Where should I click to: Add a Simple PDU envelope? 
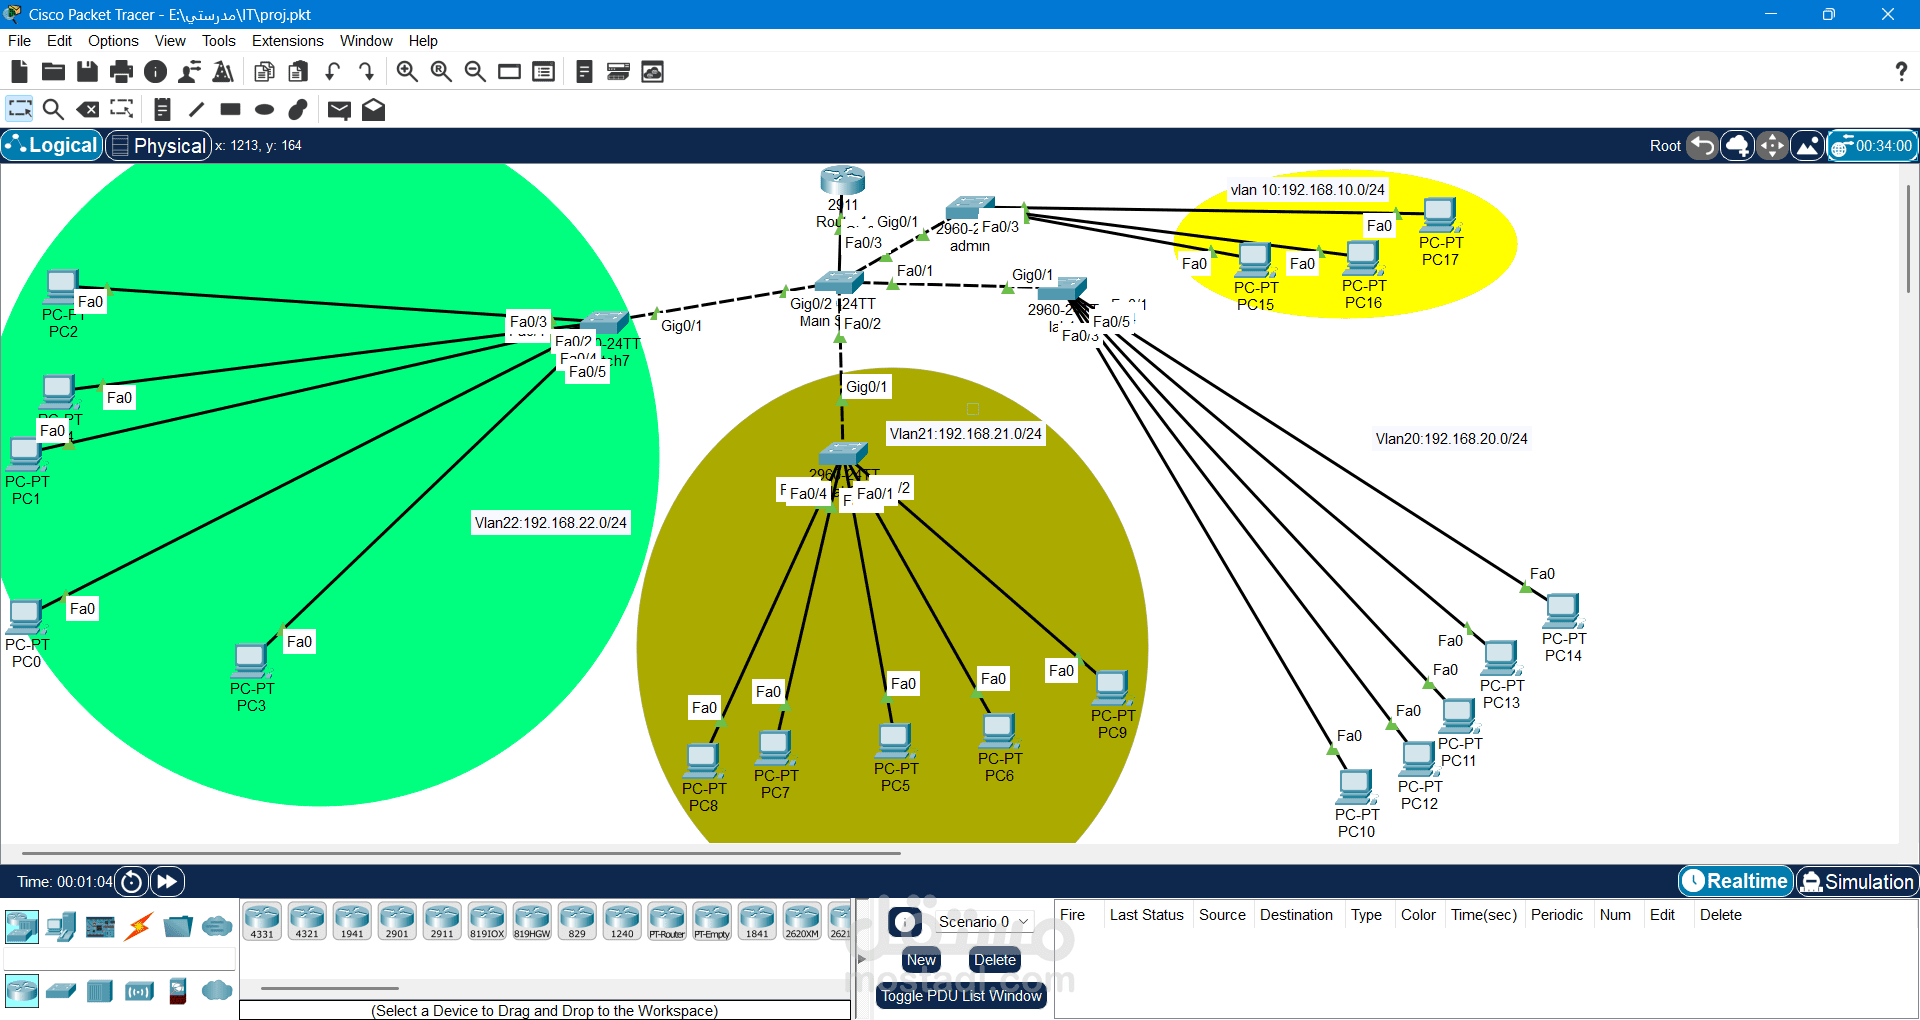339,110
